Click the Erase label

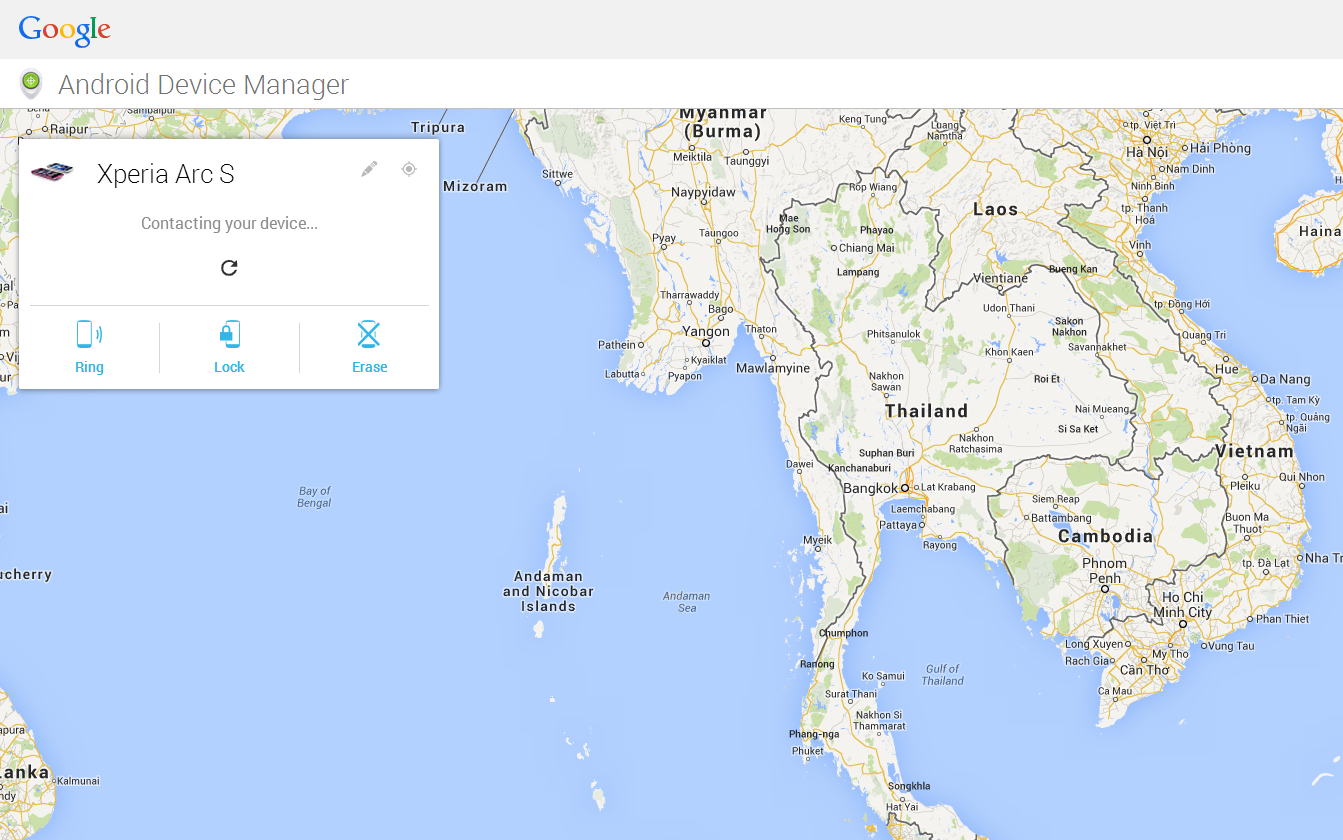click(369, 367)
